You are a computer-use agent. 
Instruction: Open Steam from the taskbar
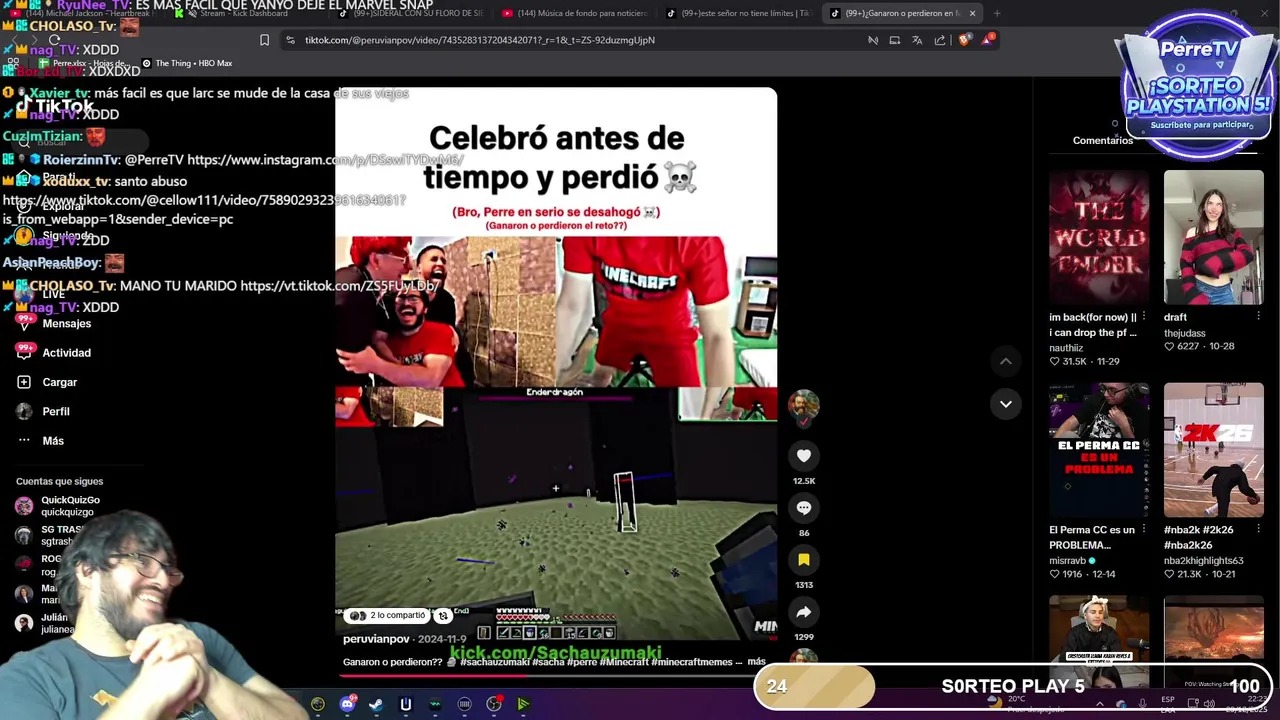pyautogui.click(x=376, y=704)
